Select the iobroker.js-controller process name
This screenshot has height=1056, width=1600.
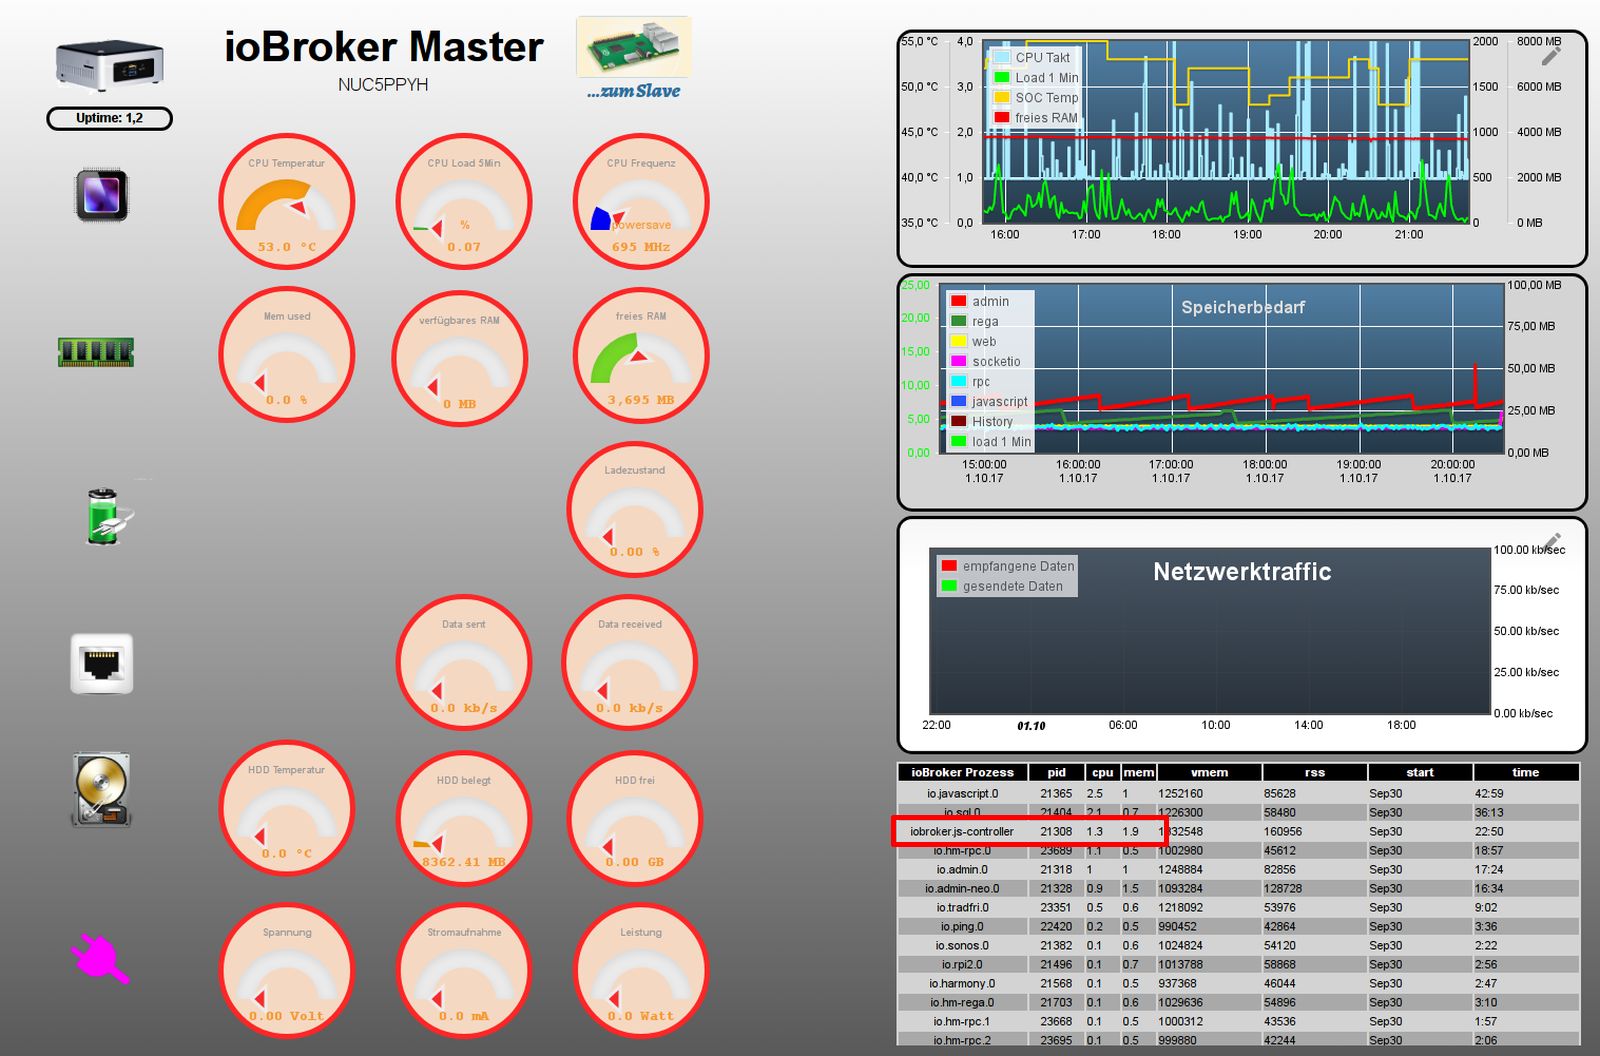tap(962, 831)
